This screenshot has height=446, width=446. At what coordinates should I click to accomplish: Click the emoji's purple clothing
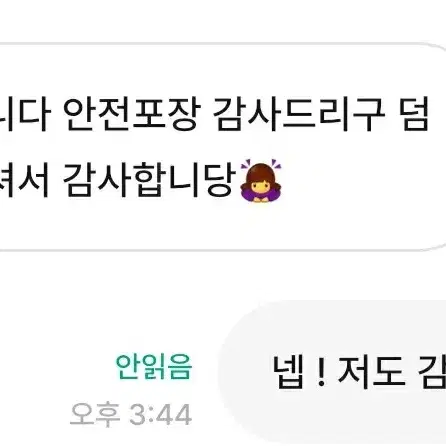tap(261, 196)
